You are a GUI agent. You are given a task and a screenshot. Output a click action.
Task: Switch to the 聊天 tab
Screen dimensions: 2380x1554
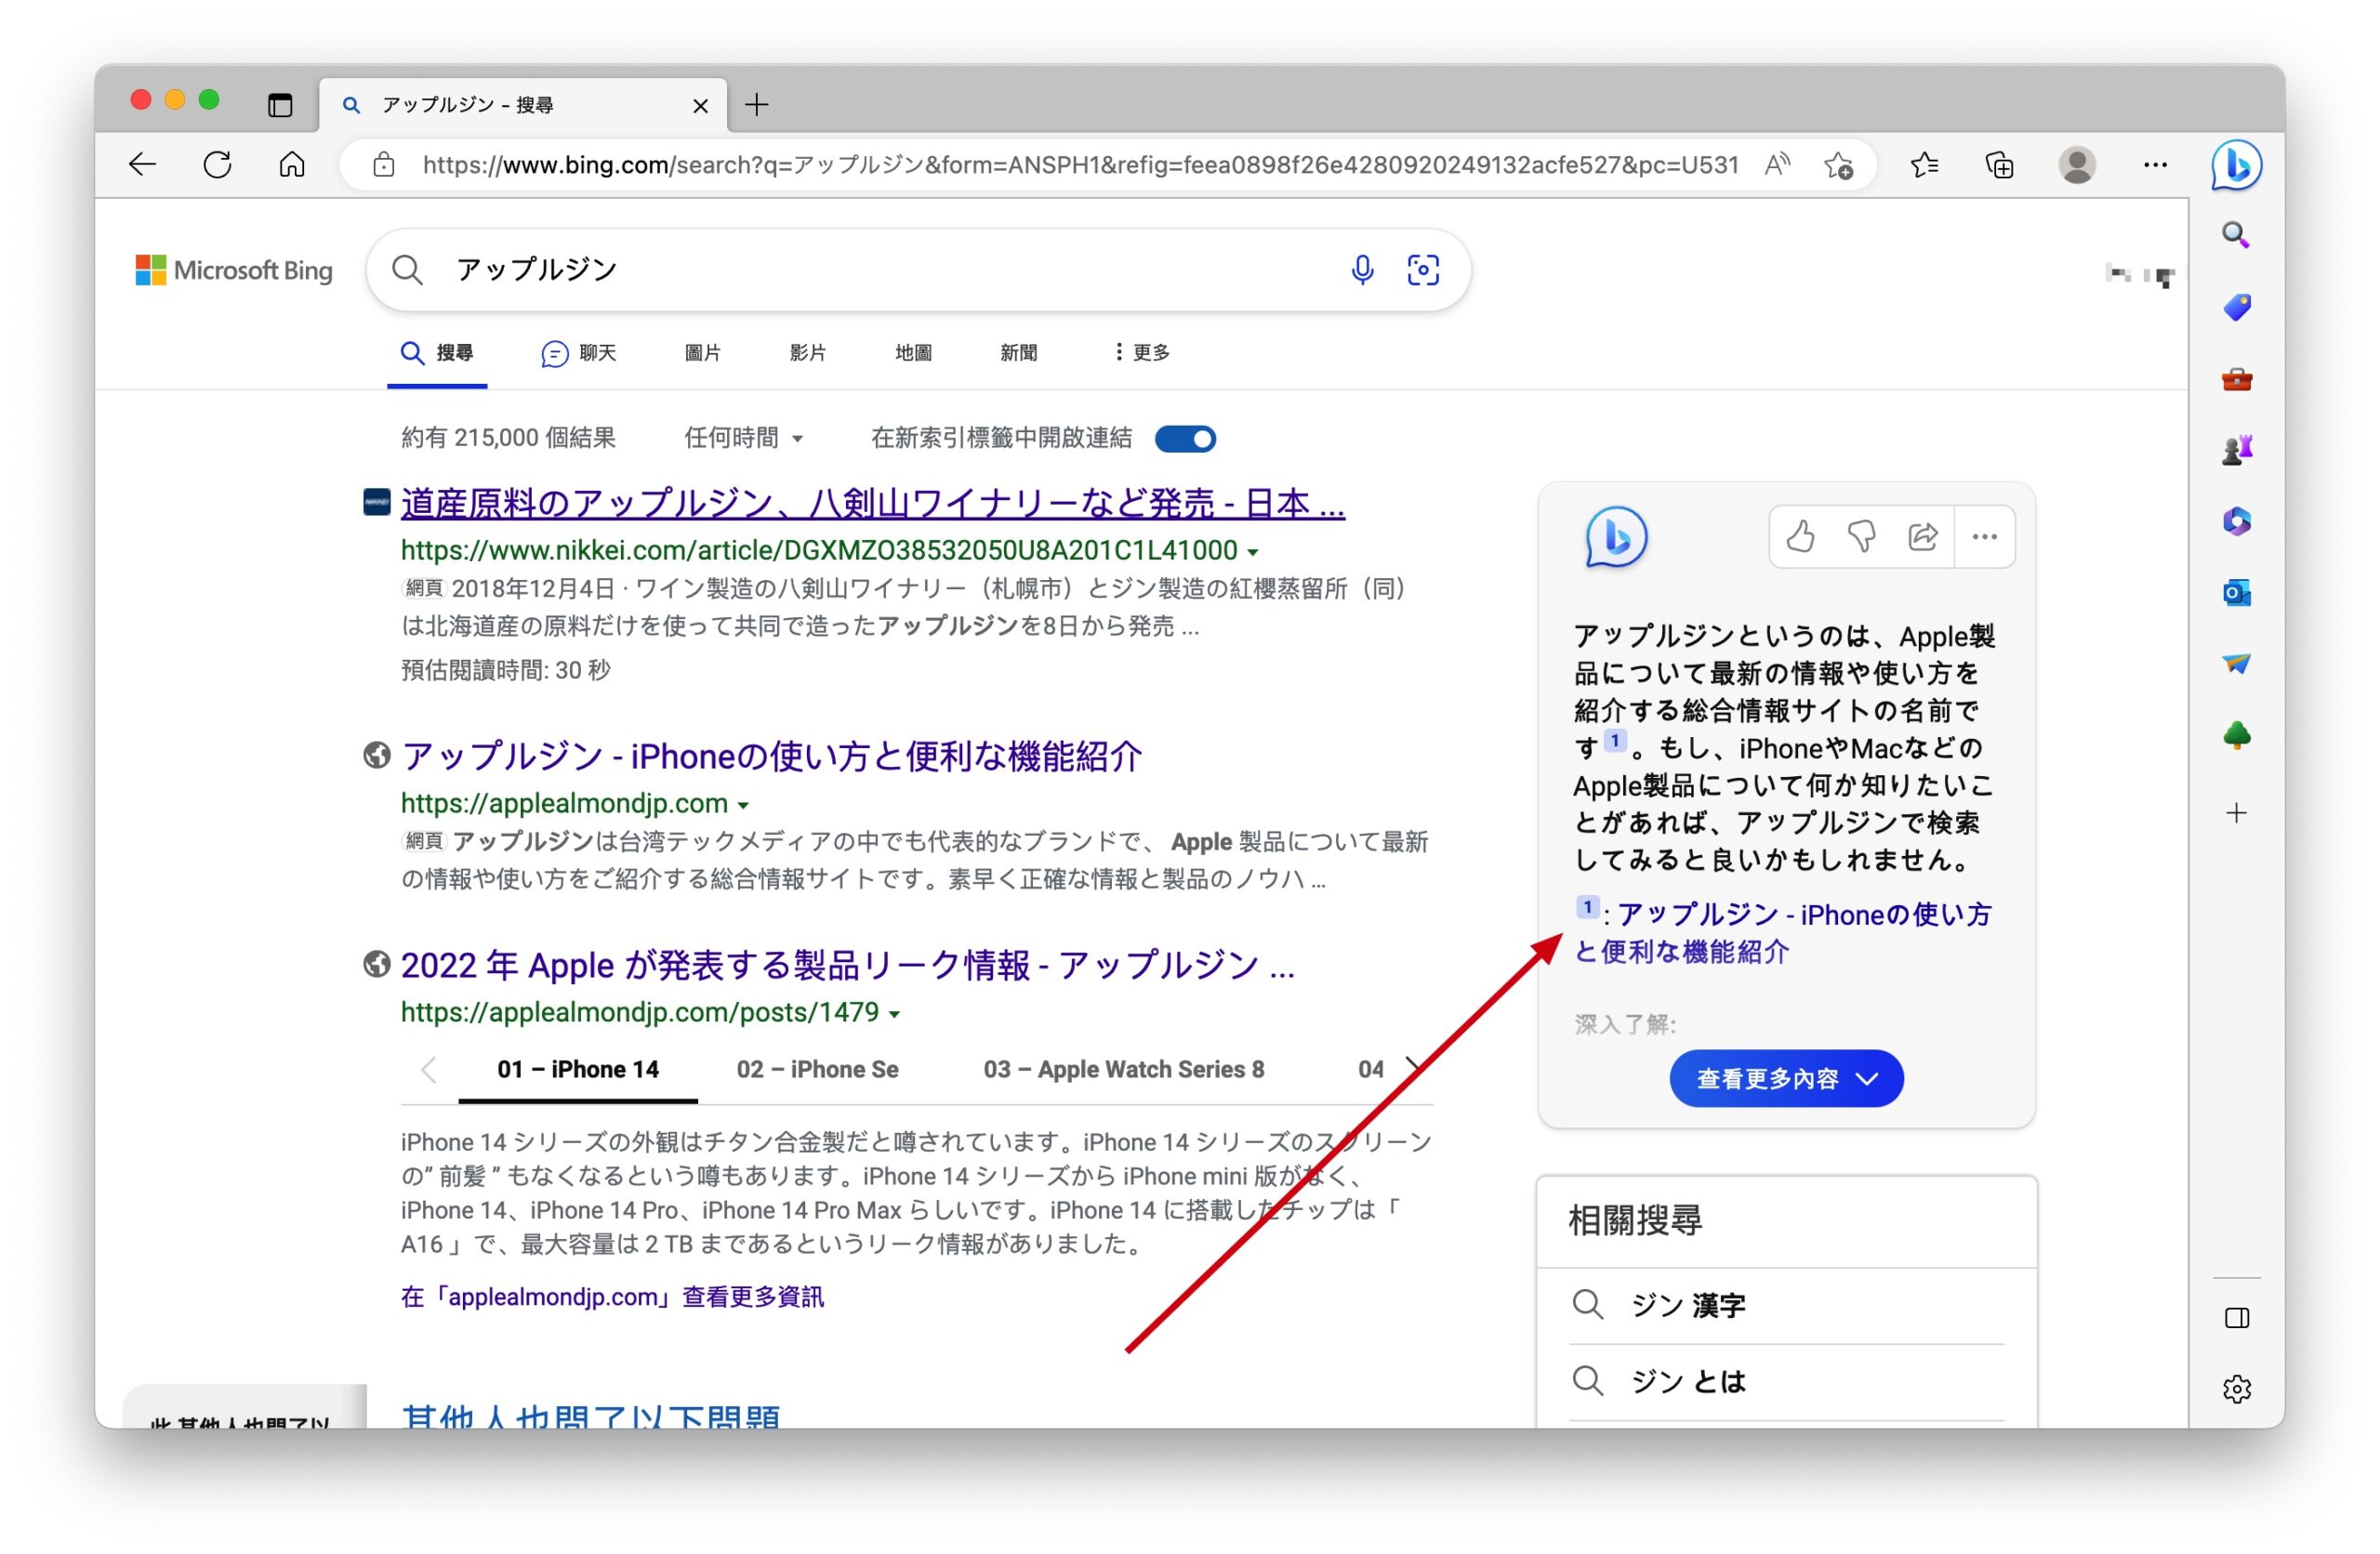pyautogui.click(x=579, y=353)
